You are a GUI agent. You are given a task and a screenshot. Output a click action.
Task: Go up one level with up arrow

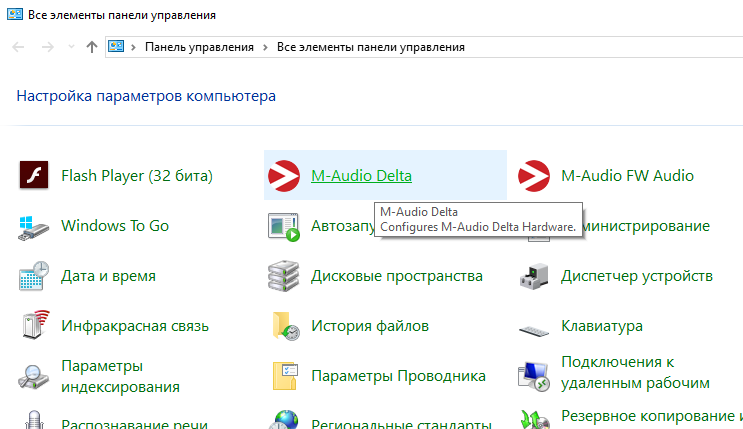point(92,46)
